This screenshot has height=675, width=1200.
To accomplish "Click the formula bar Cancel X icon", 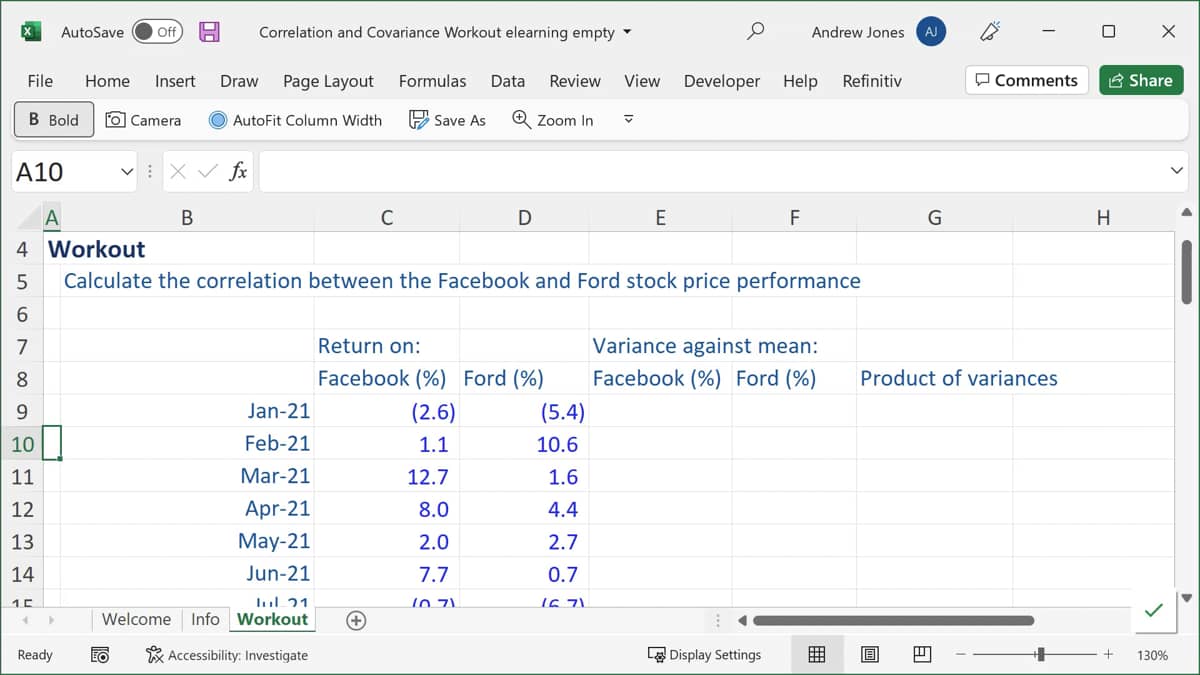I will tap(178, 172).
